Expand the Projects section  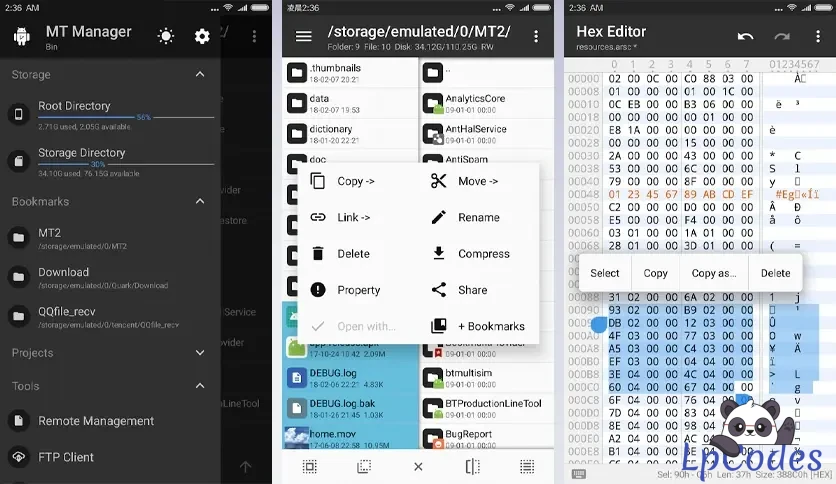tap(200, 352)
